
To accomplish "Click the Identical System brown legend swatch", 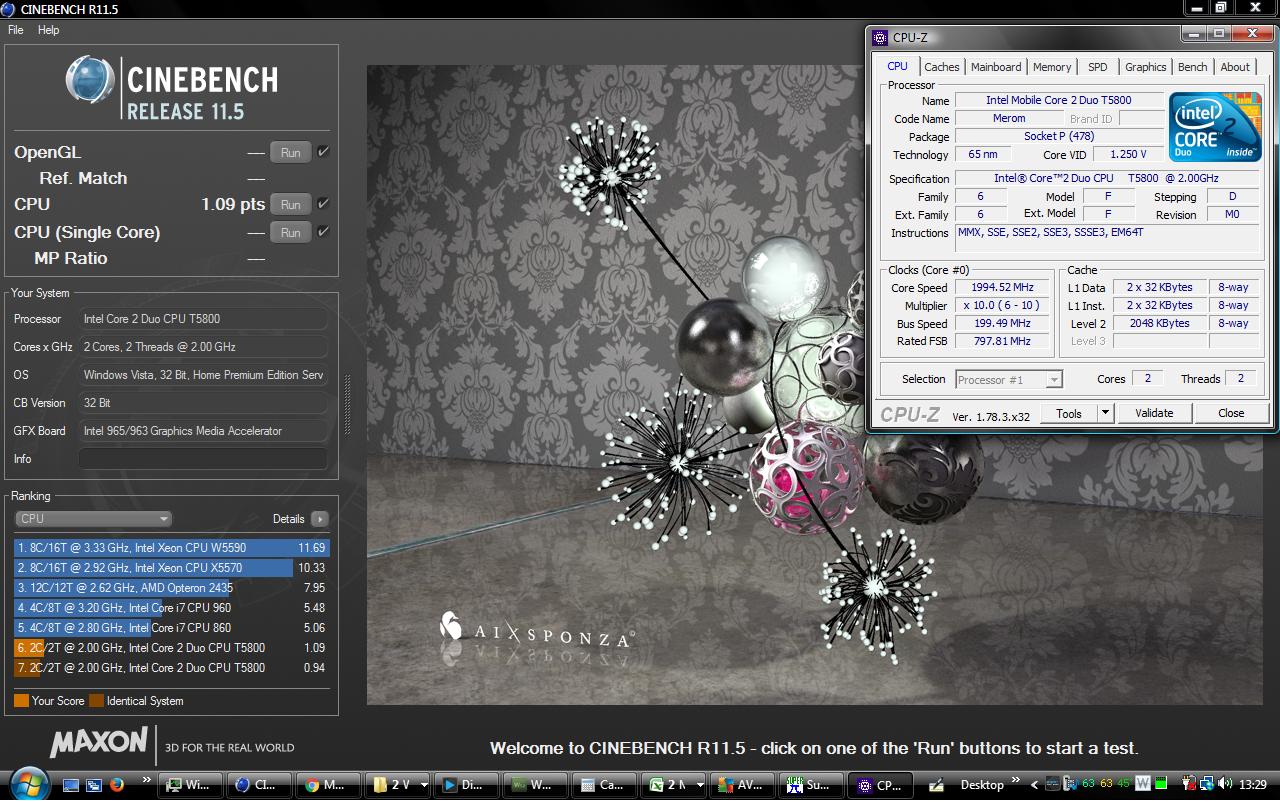I will tap(96, 701).
